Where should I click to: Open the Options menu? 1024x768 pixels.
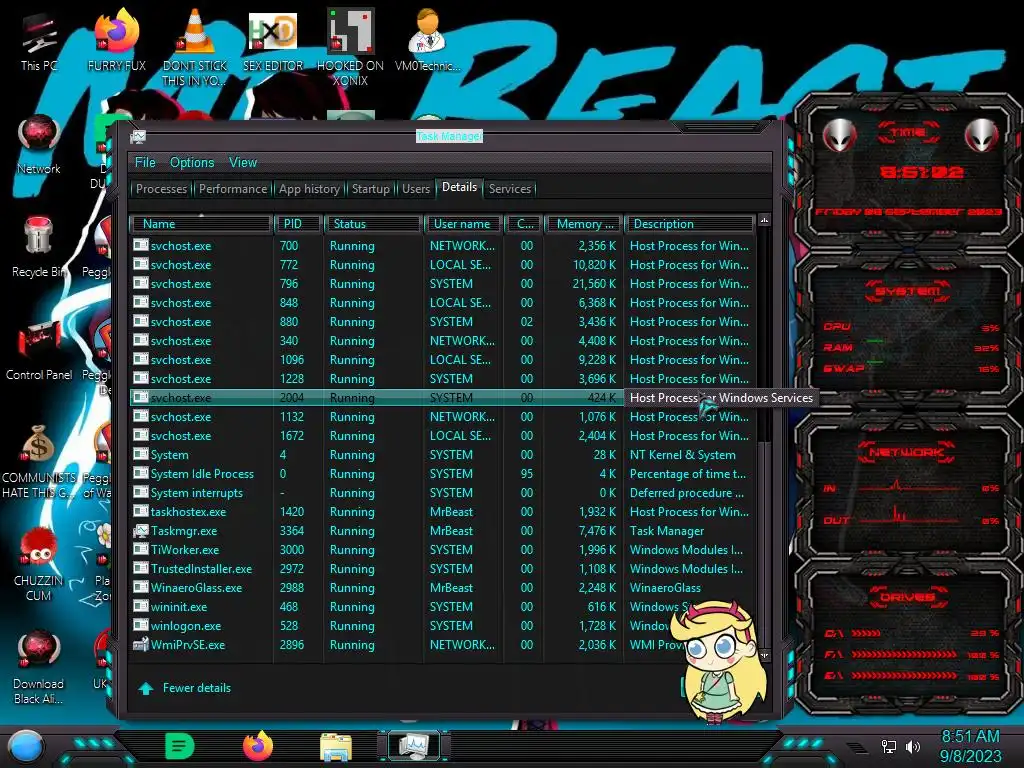point(192,163)
